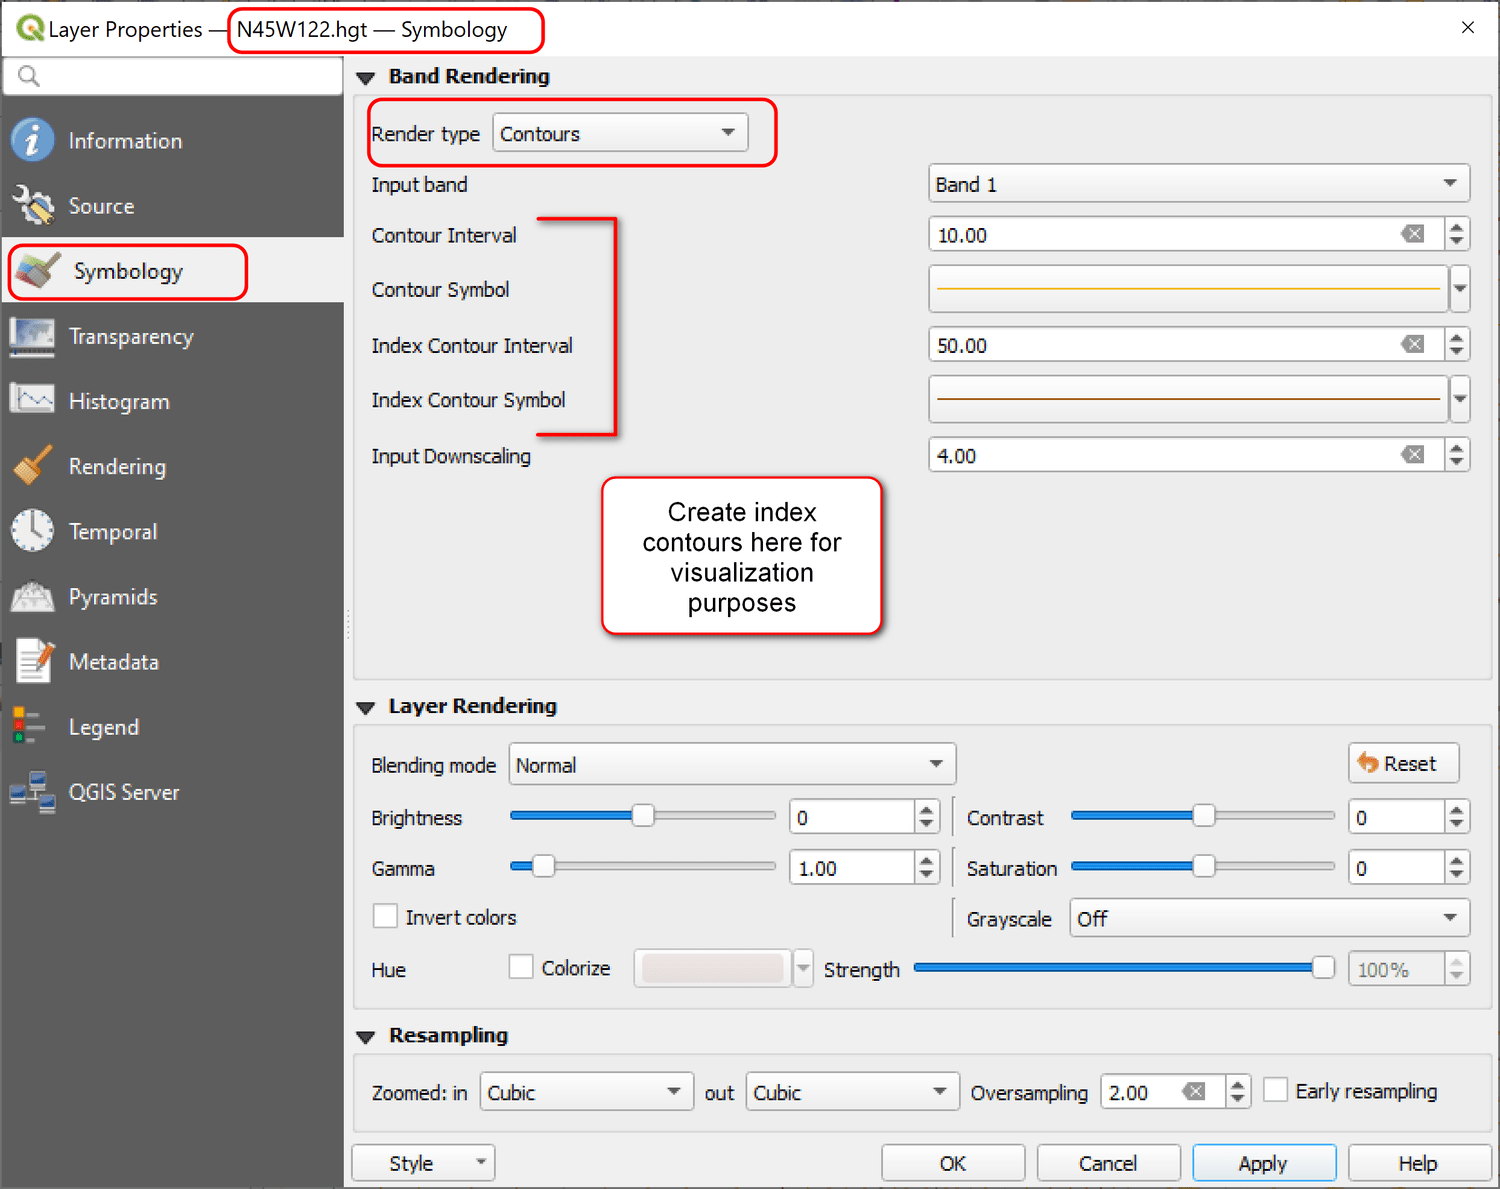This screenshot has height=1189, width=1500.
Task: Enable the Invert colors option
Action: point(385,916)
